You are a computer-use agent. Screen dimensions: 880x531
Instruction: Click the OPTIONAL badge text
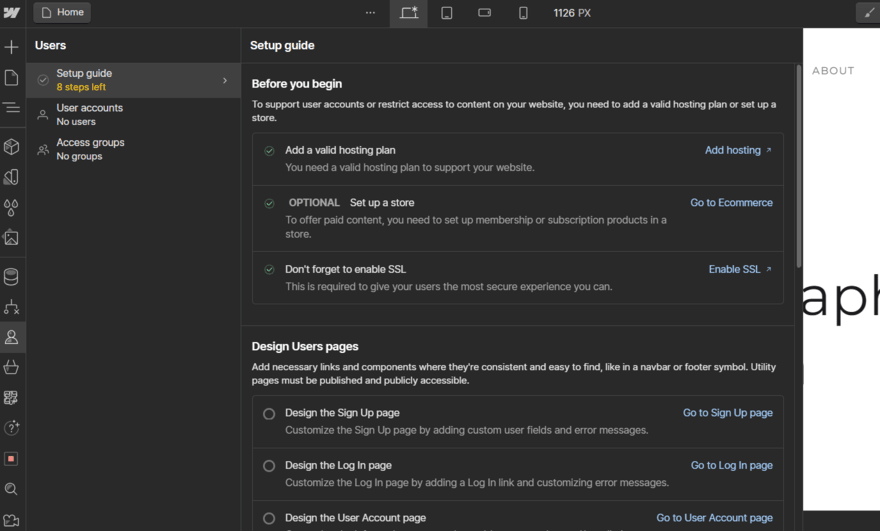pyautogui.click(x=314, y=203)
